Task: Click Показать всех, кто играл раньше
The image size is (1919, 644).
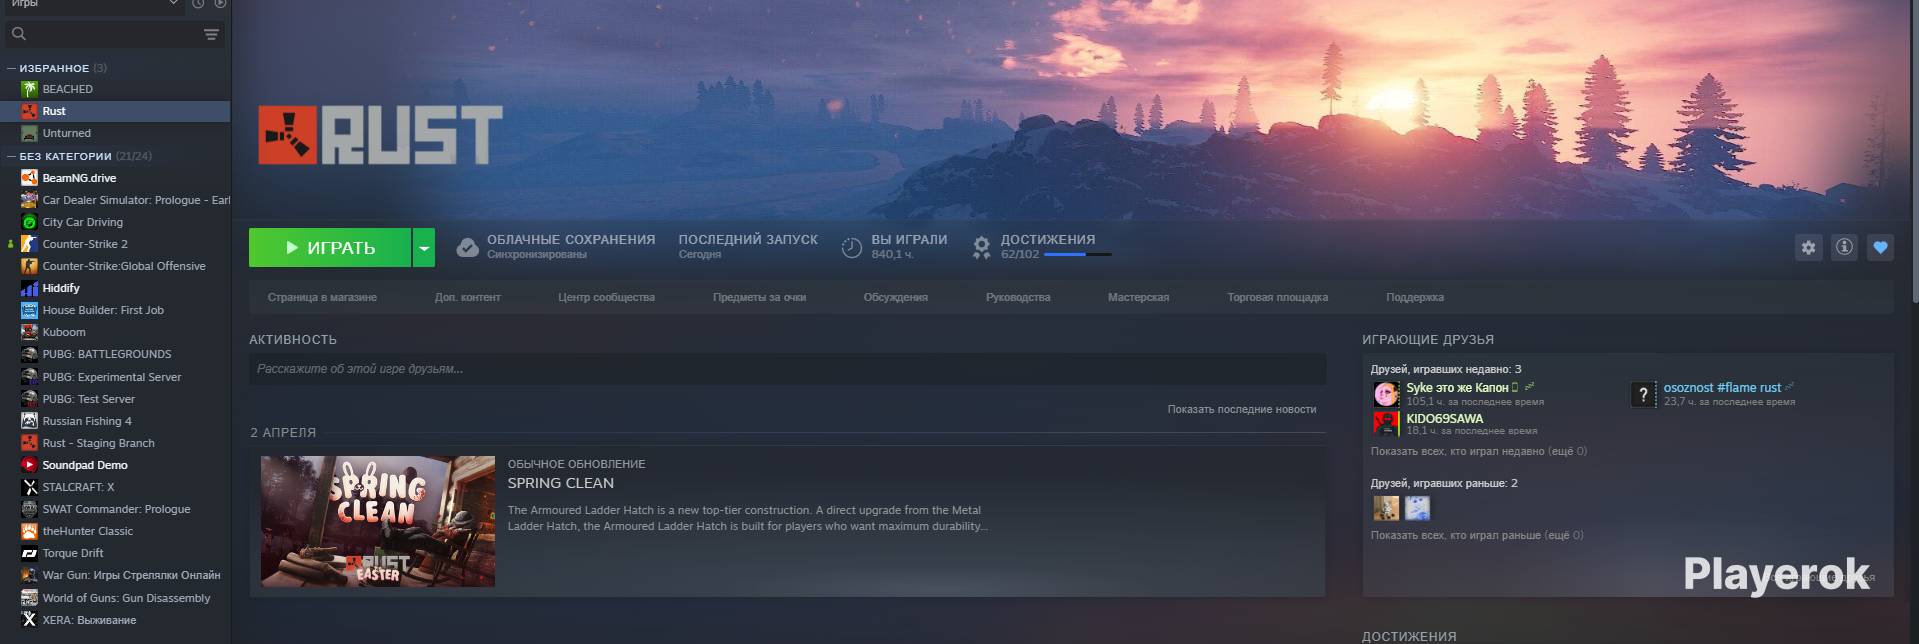Action: click(1476, 535)
